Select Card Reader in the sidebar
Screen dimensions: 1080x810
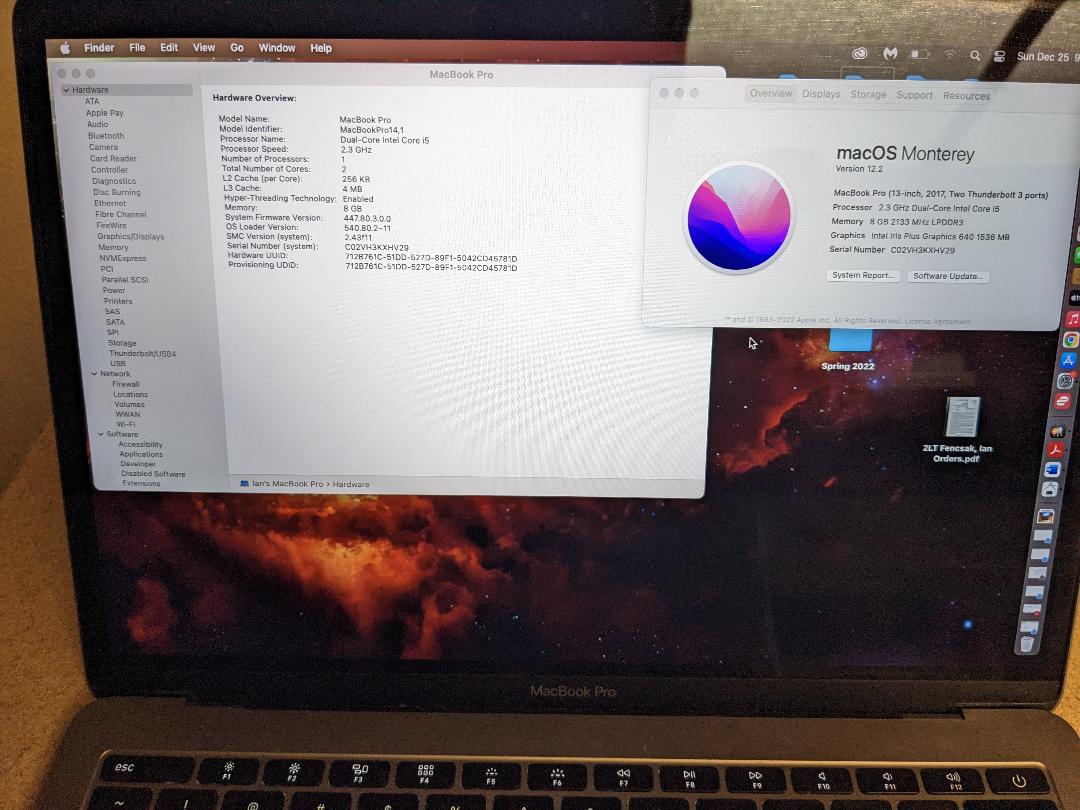coord(114,158)
